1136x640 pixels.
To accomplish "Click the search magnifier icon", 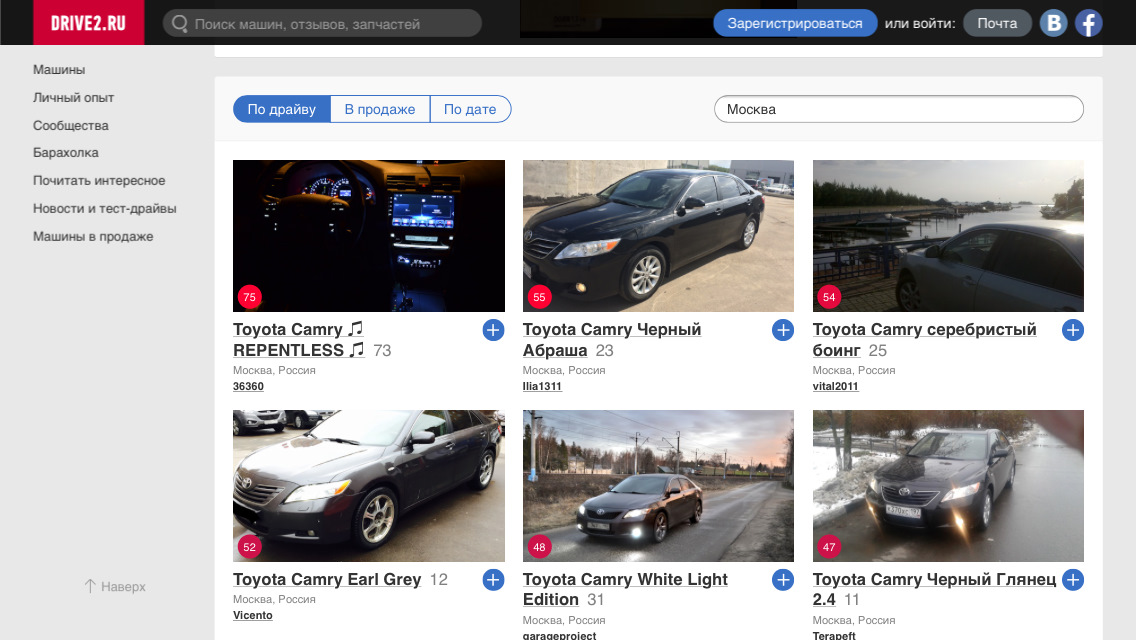I will (x=180, y=23).
